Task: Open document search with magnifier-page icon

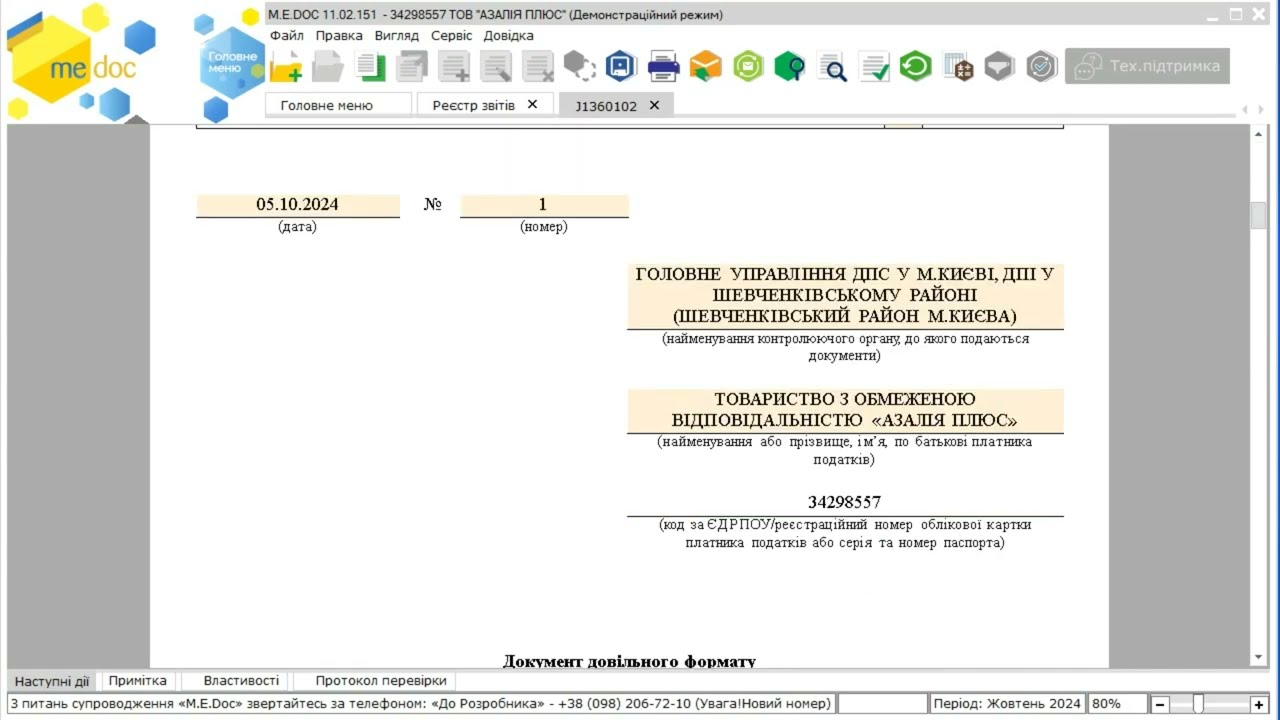Action: (832, 67)
